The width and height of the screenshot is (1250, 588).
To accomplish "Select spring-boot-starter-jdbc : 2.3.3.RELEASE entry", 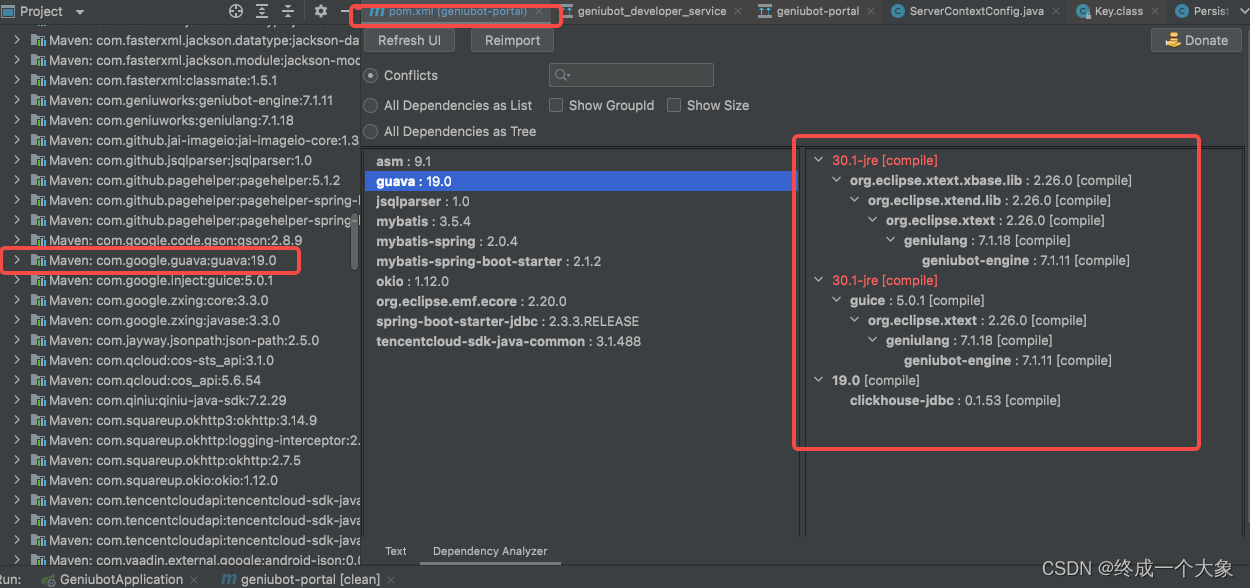I will click(580, 321).
